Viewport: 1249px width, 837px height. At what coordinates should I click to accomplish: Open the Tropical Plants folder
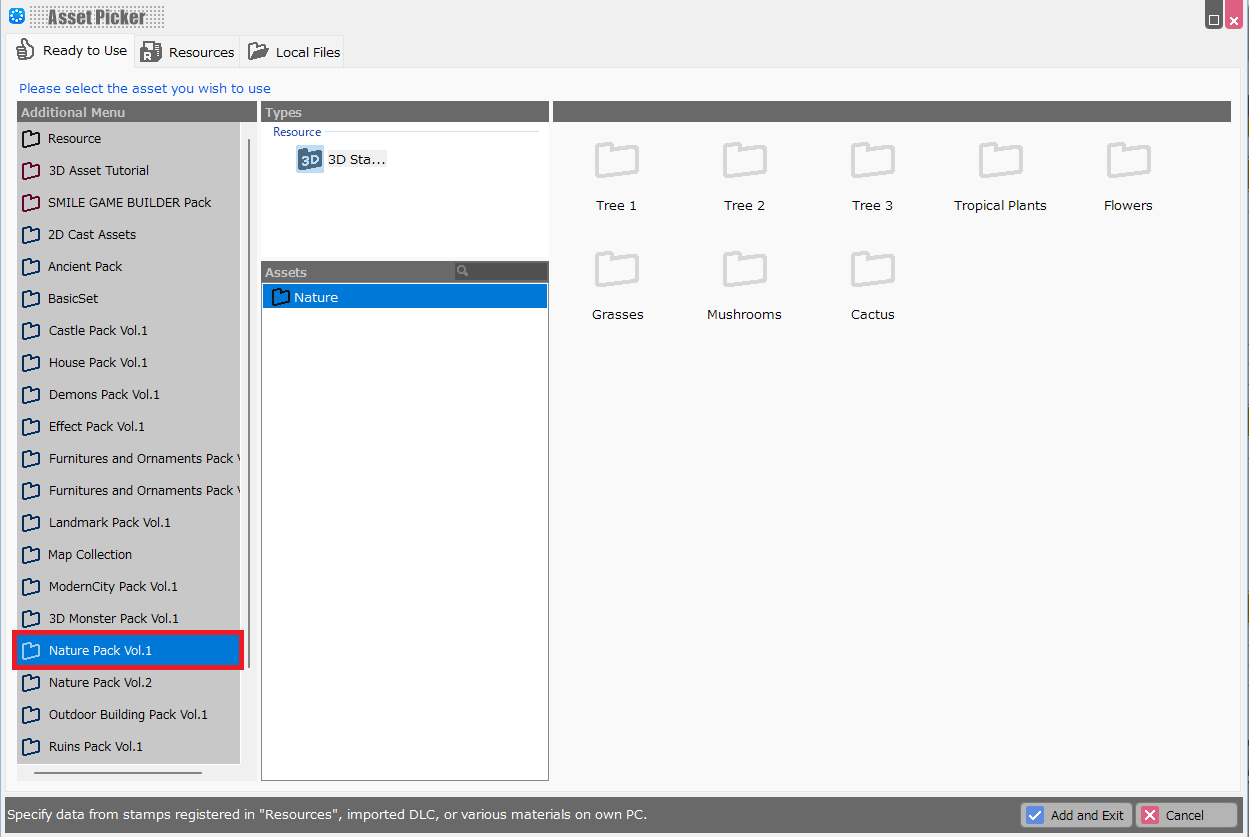point(1000,162)
